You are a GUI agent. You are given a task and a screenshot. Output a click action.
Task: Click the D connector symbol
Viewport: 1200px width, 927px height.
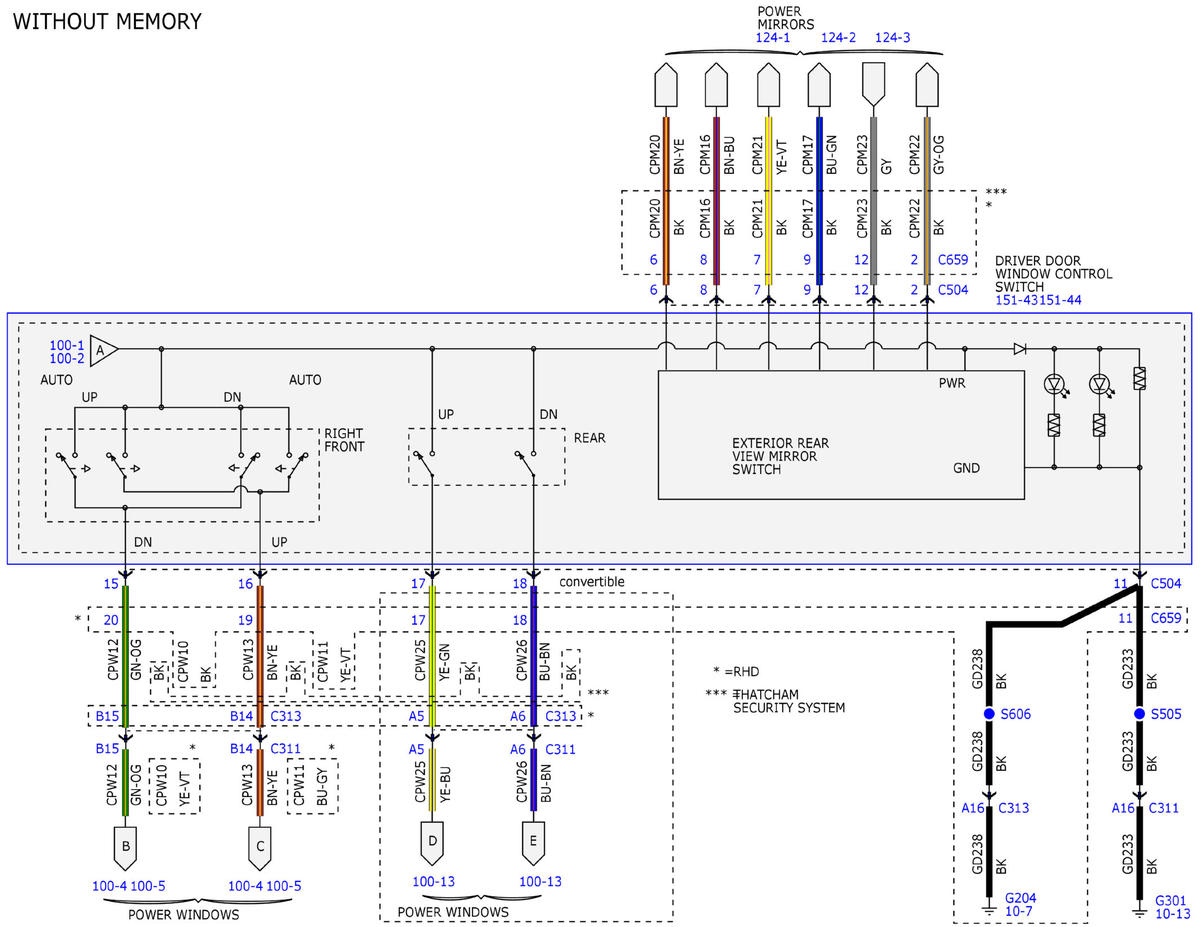click(x=432, y=844)
